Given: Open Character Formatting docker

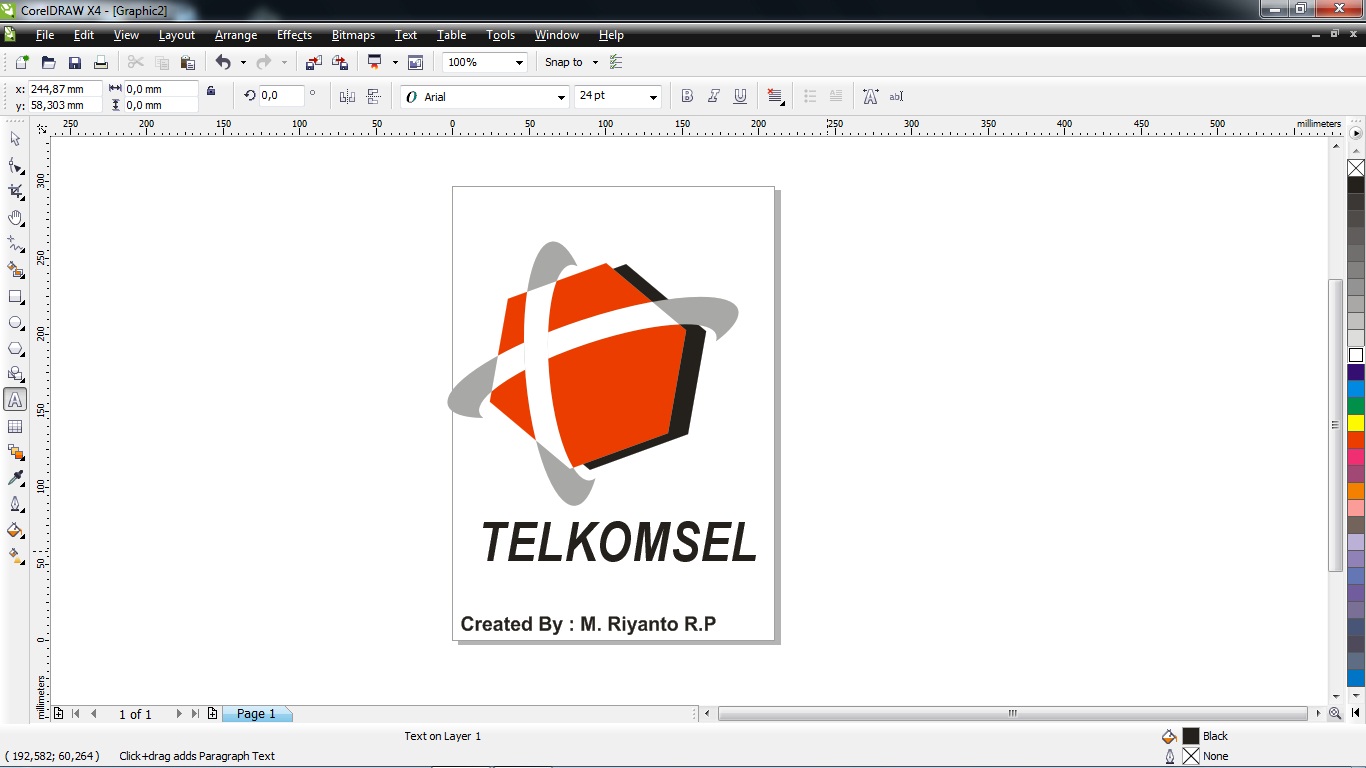Looking at the screenshot, I should [x=870, y=96].
